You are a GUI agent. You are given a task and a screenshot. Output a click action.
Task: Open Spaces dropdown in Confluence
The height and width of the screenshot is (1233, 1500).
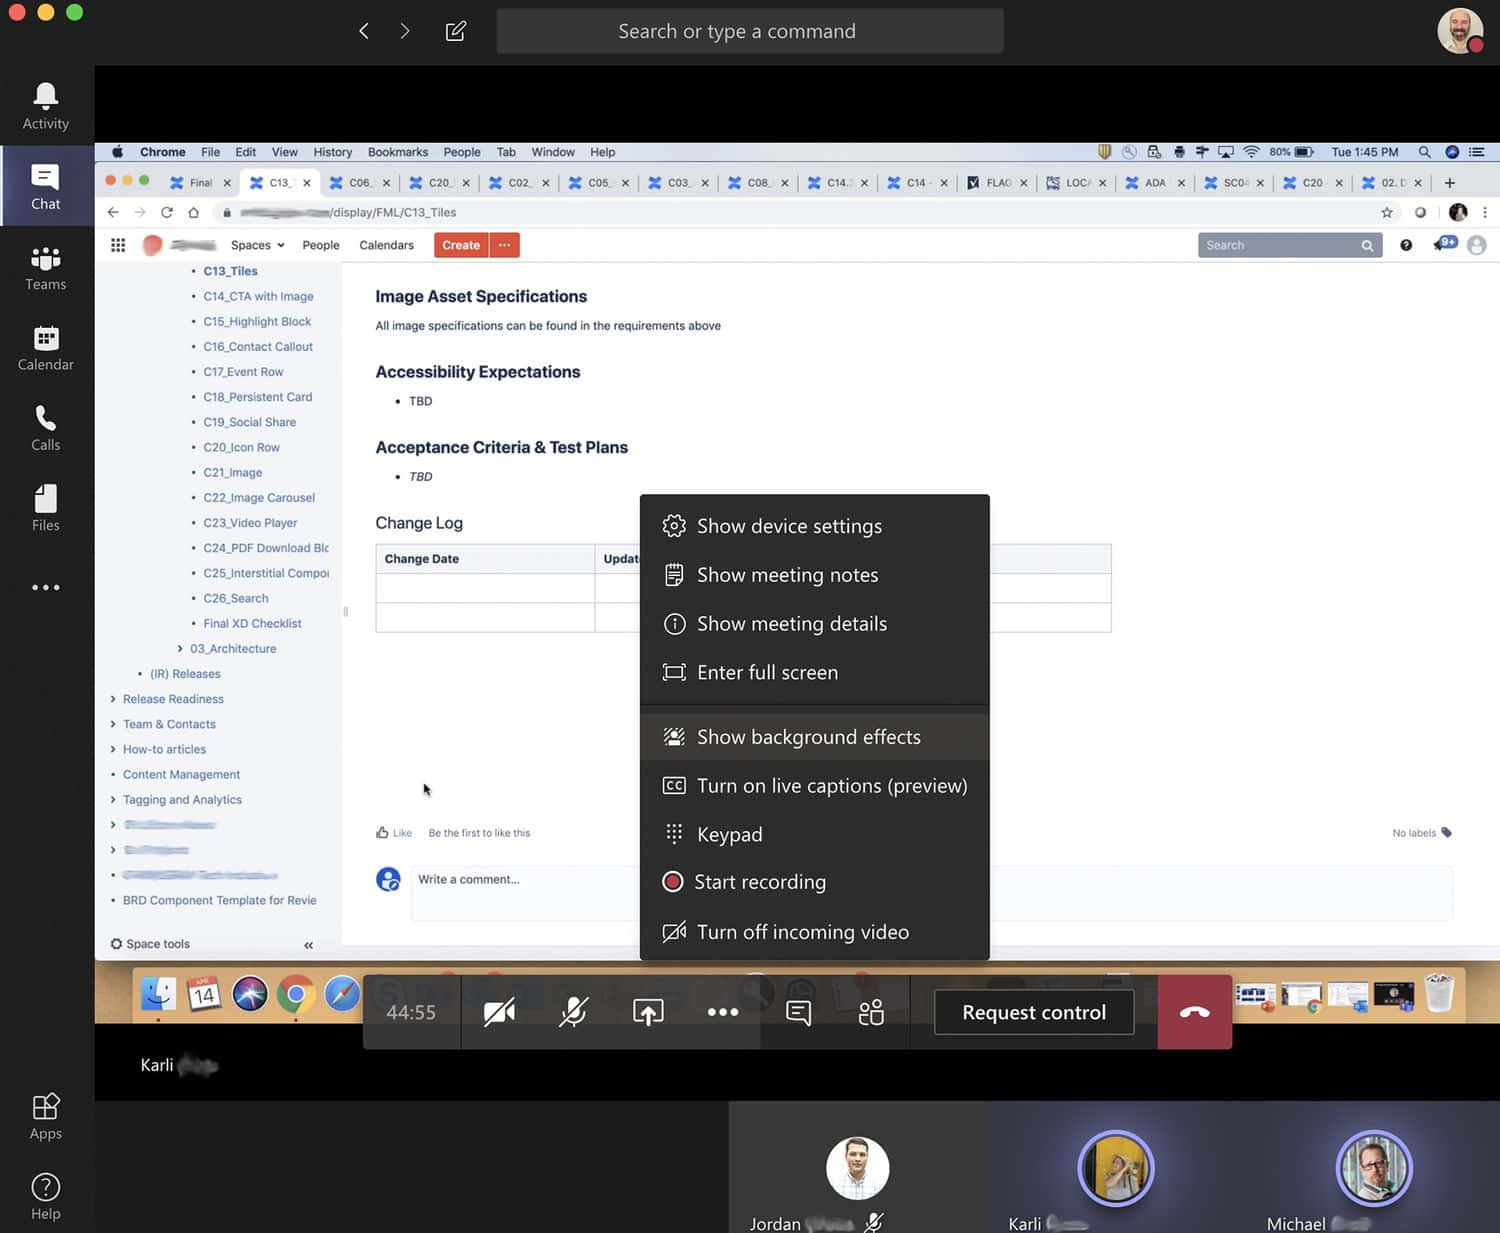(257, 245)
